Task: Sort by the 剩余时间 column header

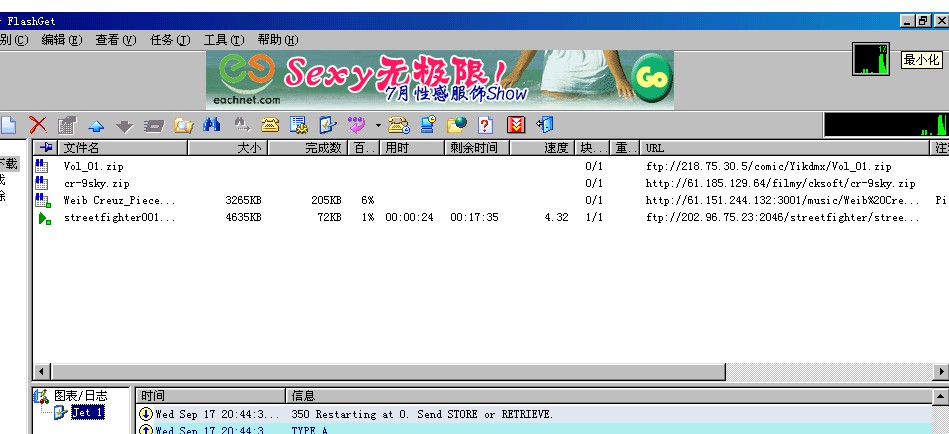Action: 477,148
